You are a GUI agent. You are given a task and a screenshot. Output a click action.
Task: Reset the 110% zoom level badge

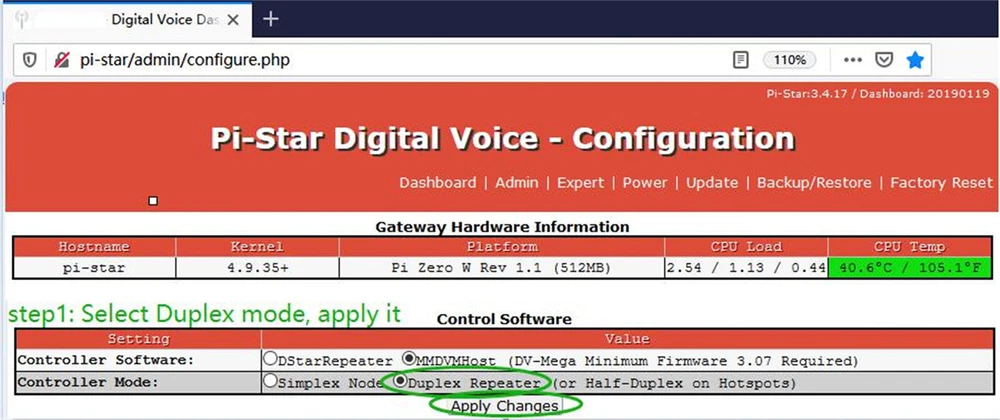coord(788,60)
